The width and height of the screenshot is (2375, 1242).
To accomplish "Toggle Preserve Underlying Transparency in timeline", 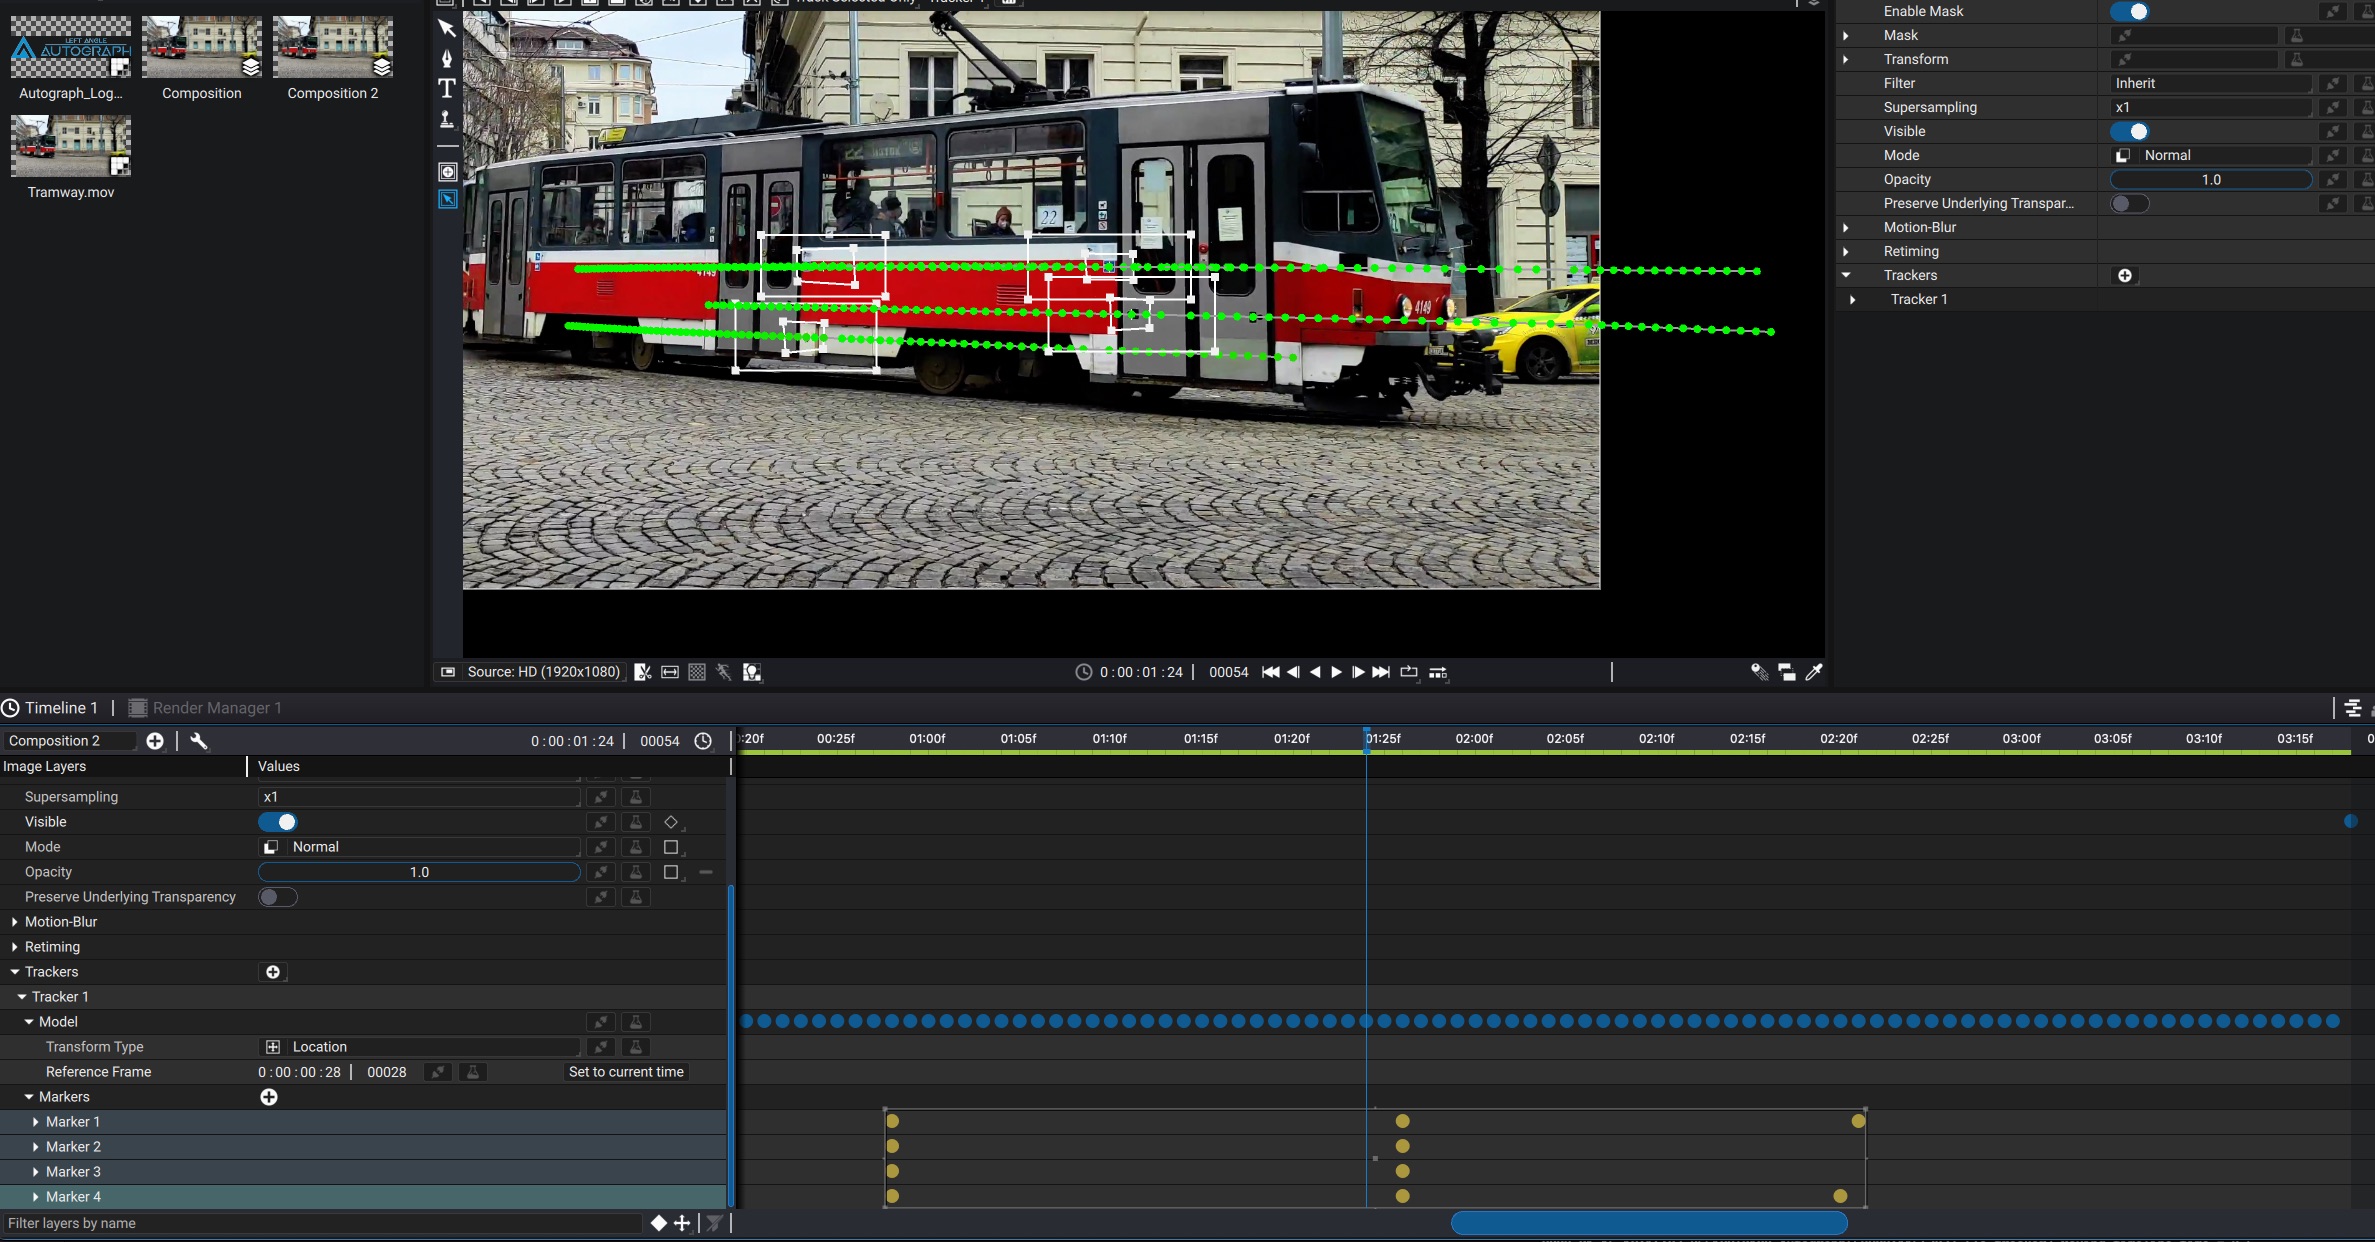I will [277, 897].
